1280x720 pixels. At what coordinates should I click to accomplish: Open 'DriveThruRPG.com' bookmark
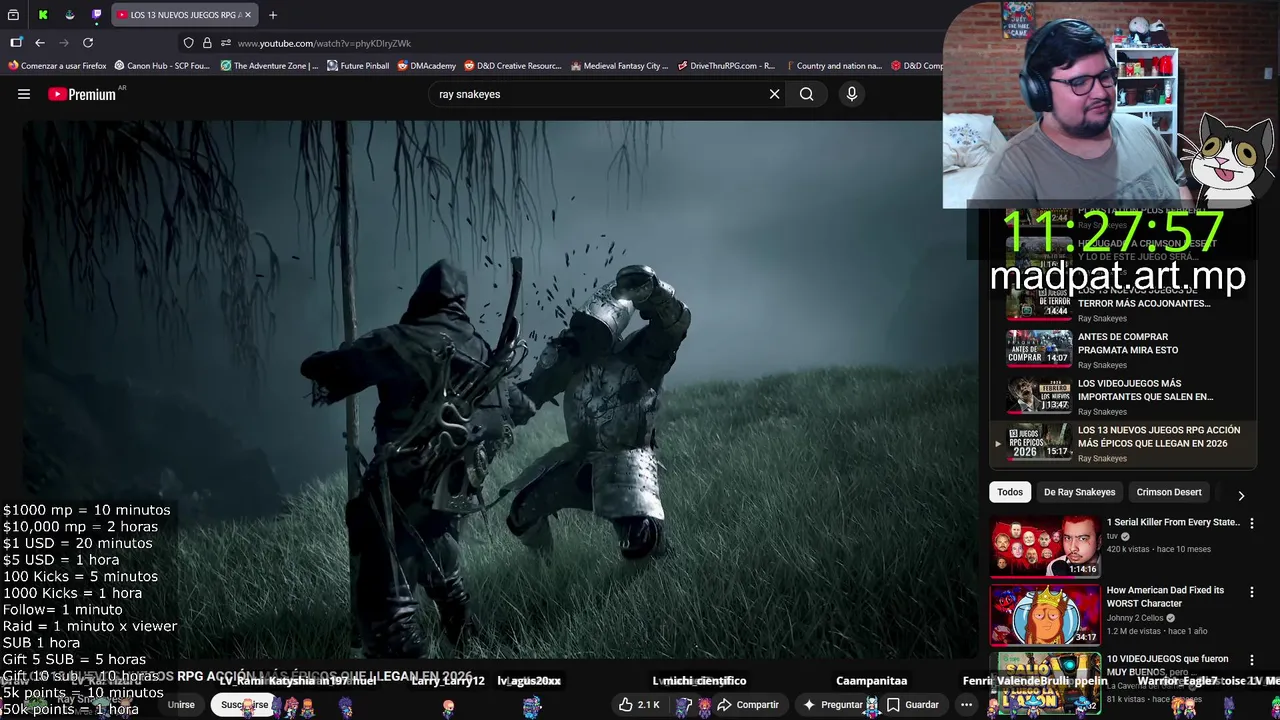(726, 66)
